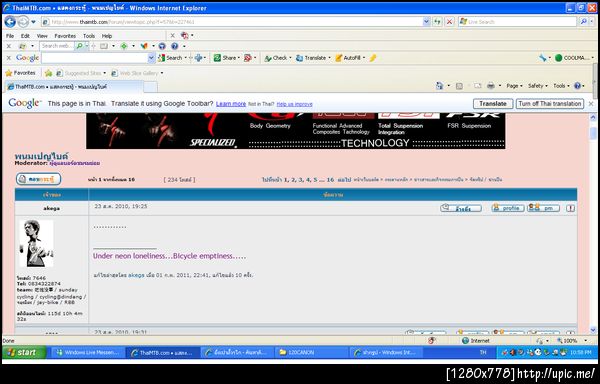Click the yellow highlighter icon after AutoFill

pyautogui.click(x=373, y=58)
